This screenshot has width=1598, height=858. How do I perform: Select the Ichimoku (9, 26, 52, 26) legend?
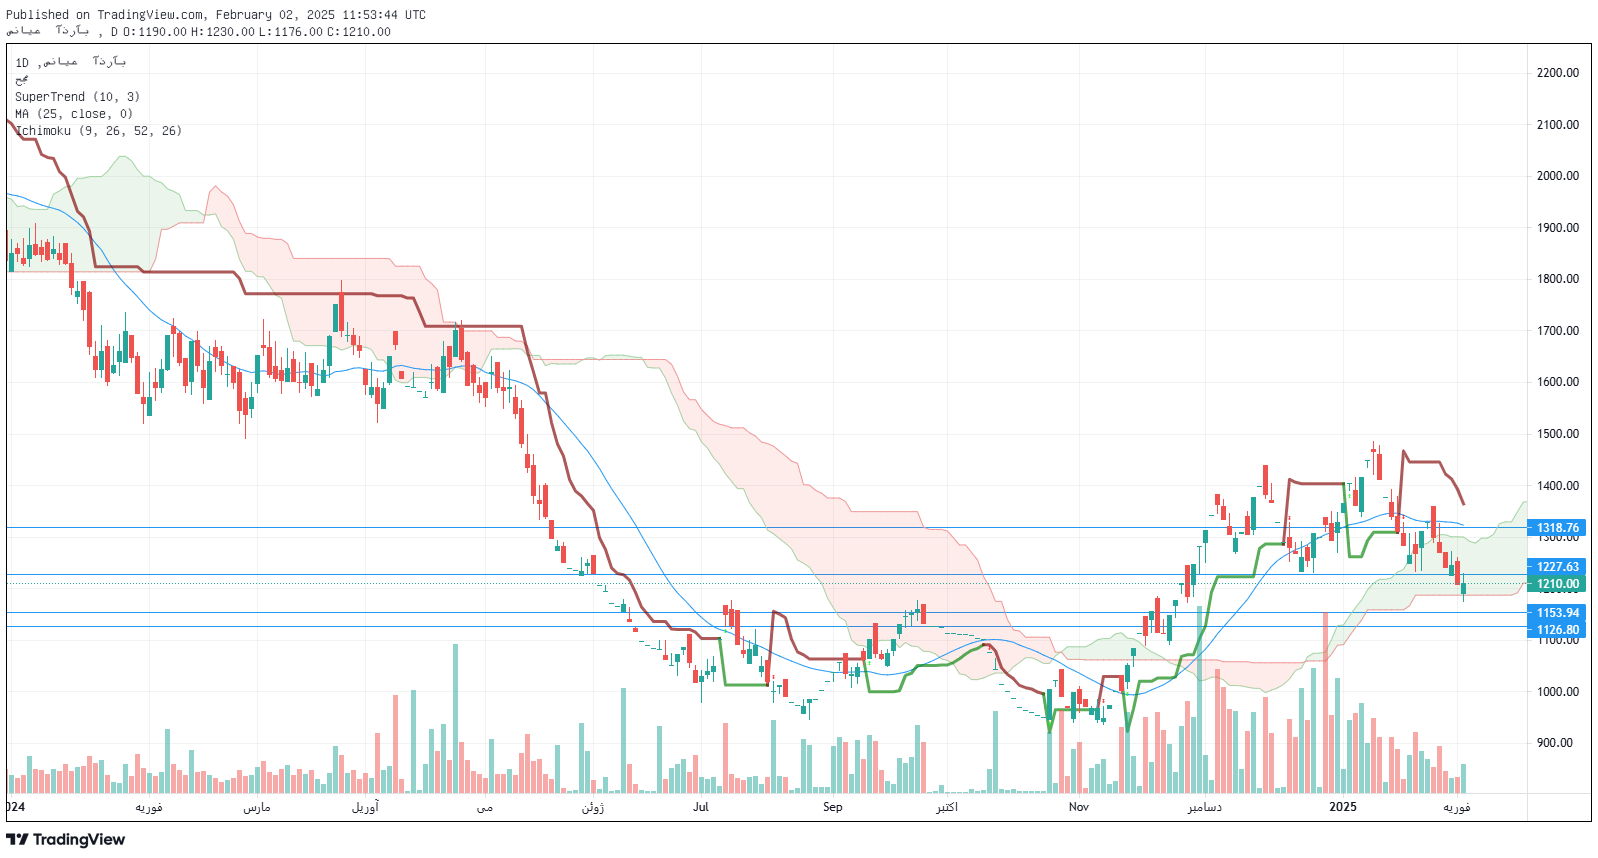(x=98, y=131)
